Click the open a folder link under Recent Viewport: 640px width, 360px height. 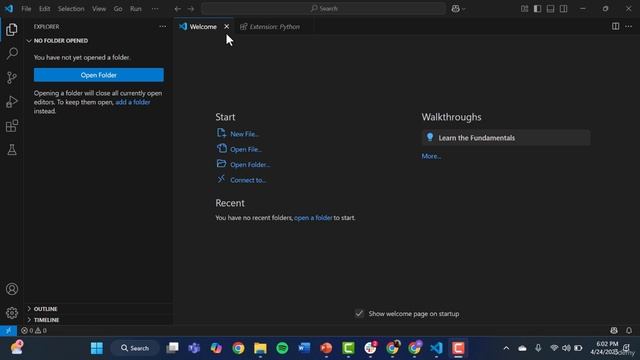click(x=313, y=218)
